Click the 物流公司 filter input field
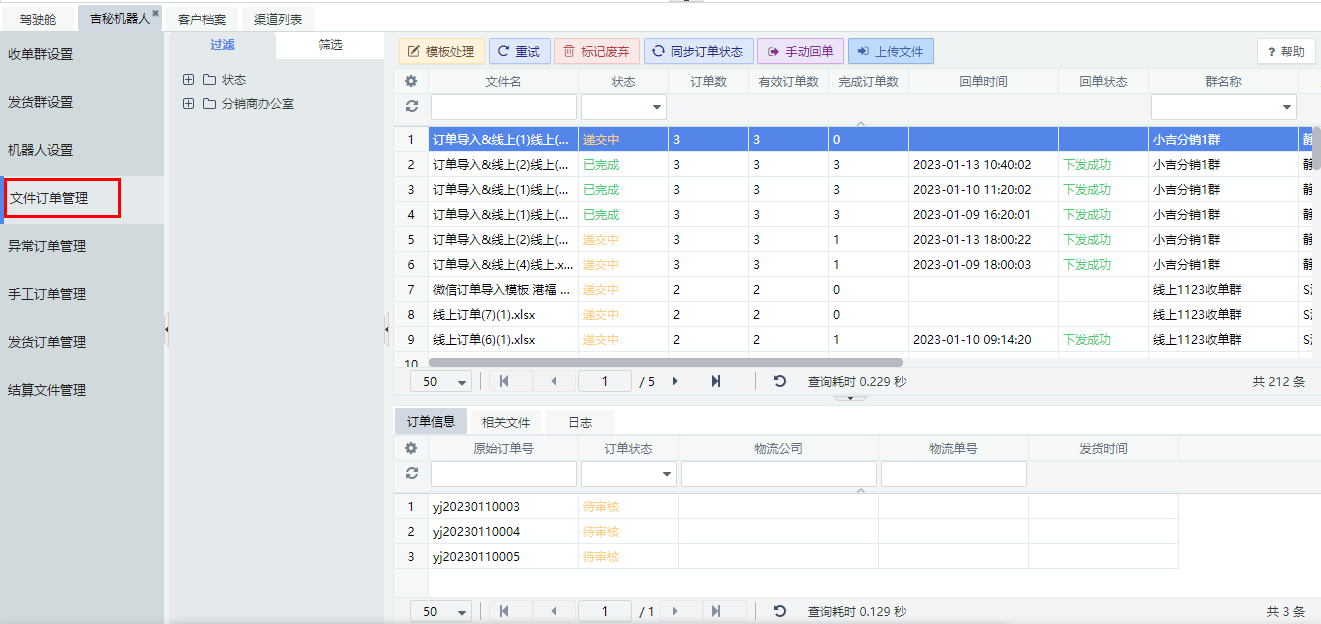Screen dimensions: 1321x624 coord(779,474)
